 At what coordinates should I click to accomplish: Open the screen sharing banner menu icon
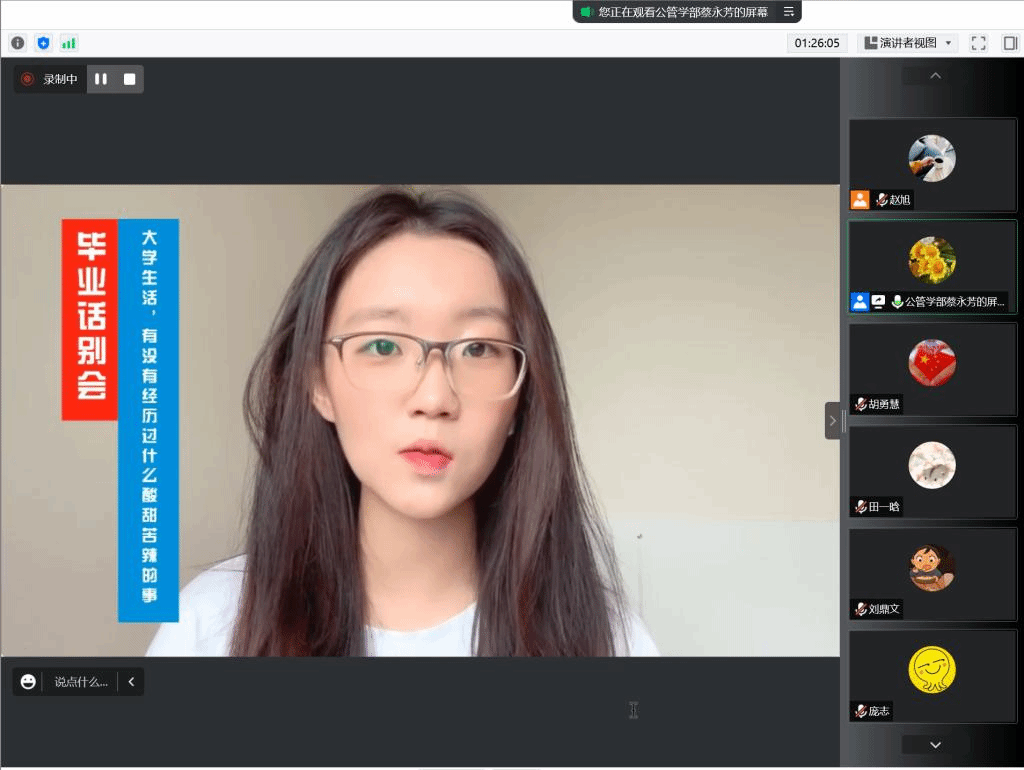788,12
